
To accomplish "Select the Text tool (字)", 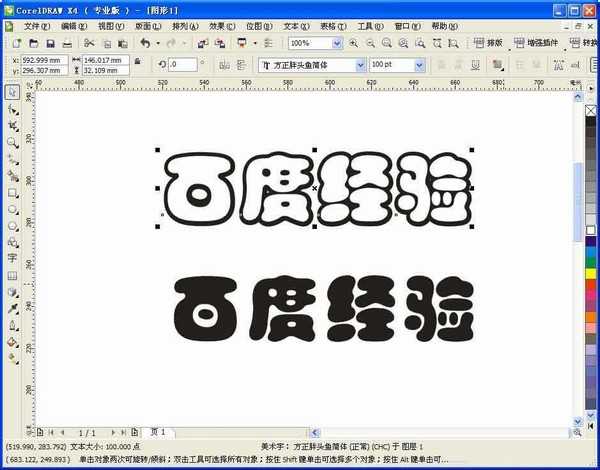I will pos(12,257).
